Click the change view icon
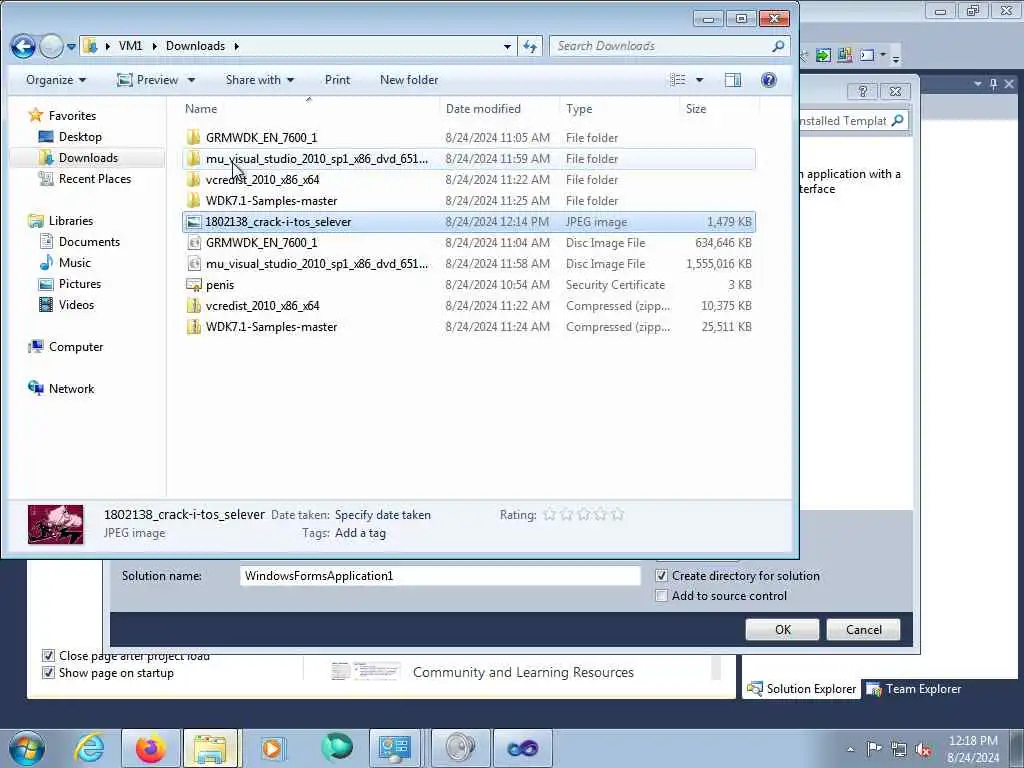This screenshot has height=768, width=1024. pyautogui.click(x=679, y=80)
